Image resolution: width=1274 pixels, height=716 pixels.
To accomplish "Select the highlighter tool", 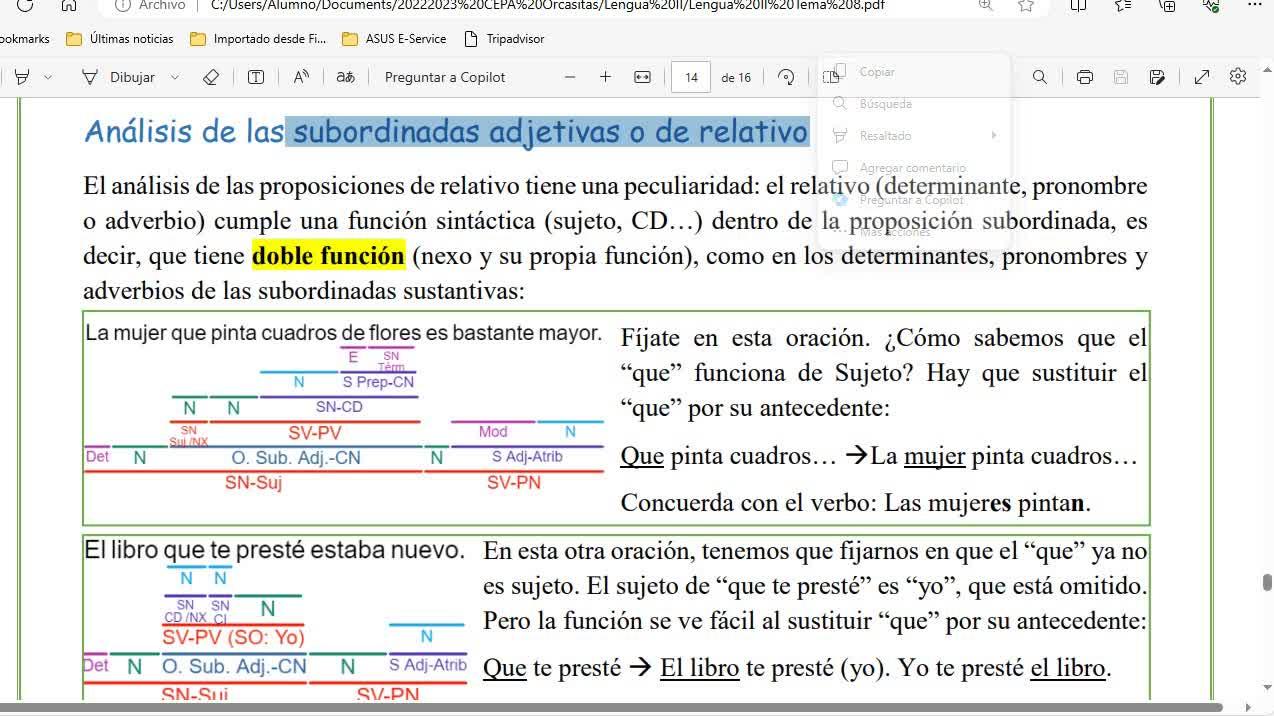I will 22,77.
